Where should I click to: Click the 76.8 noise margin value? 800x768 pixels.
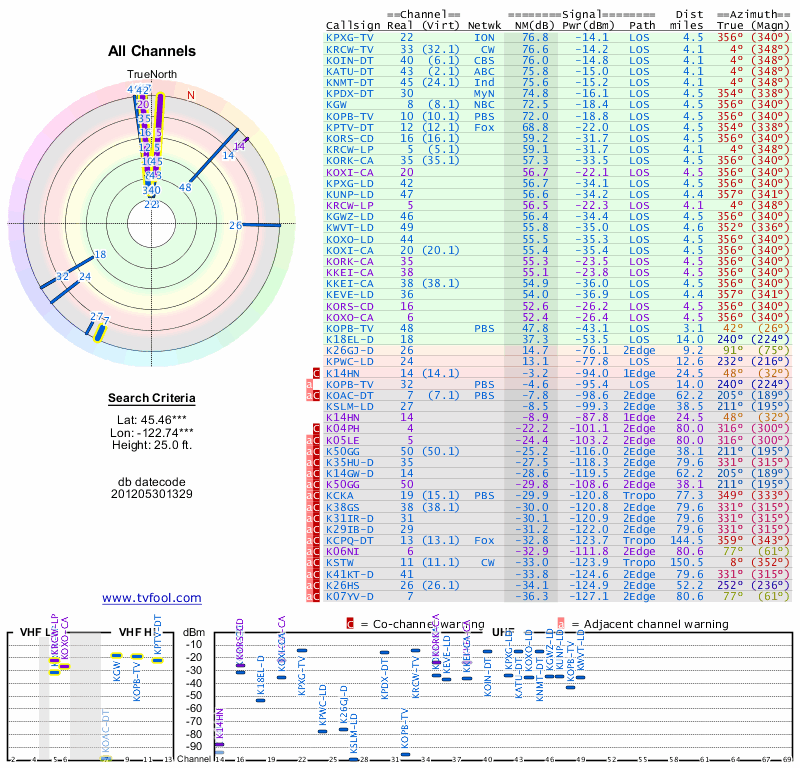pyautogui.click(x=535, y=37)
